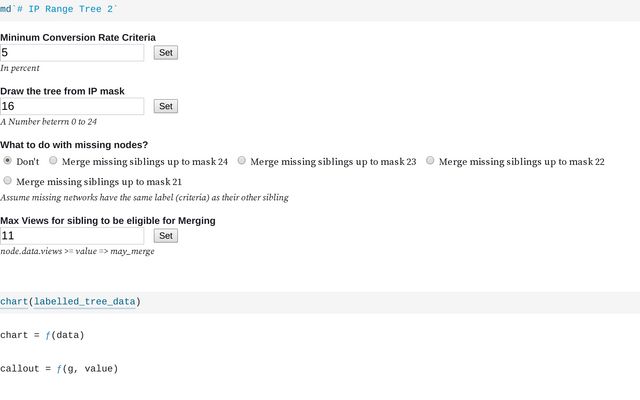Click the chart function name in code cell

point(14,302)
